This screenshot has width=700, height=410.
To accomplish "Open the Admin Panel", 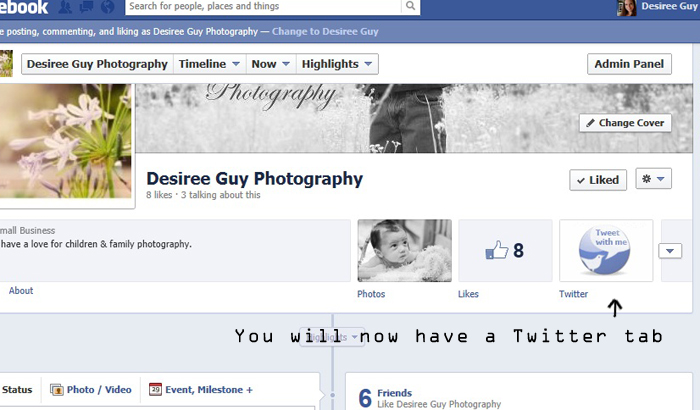I will point(629,64).
